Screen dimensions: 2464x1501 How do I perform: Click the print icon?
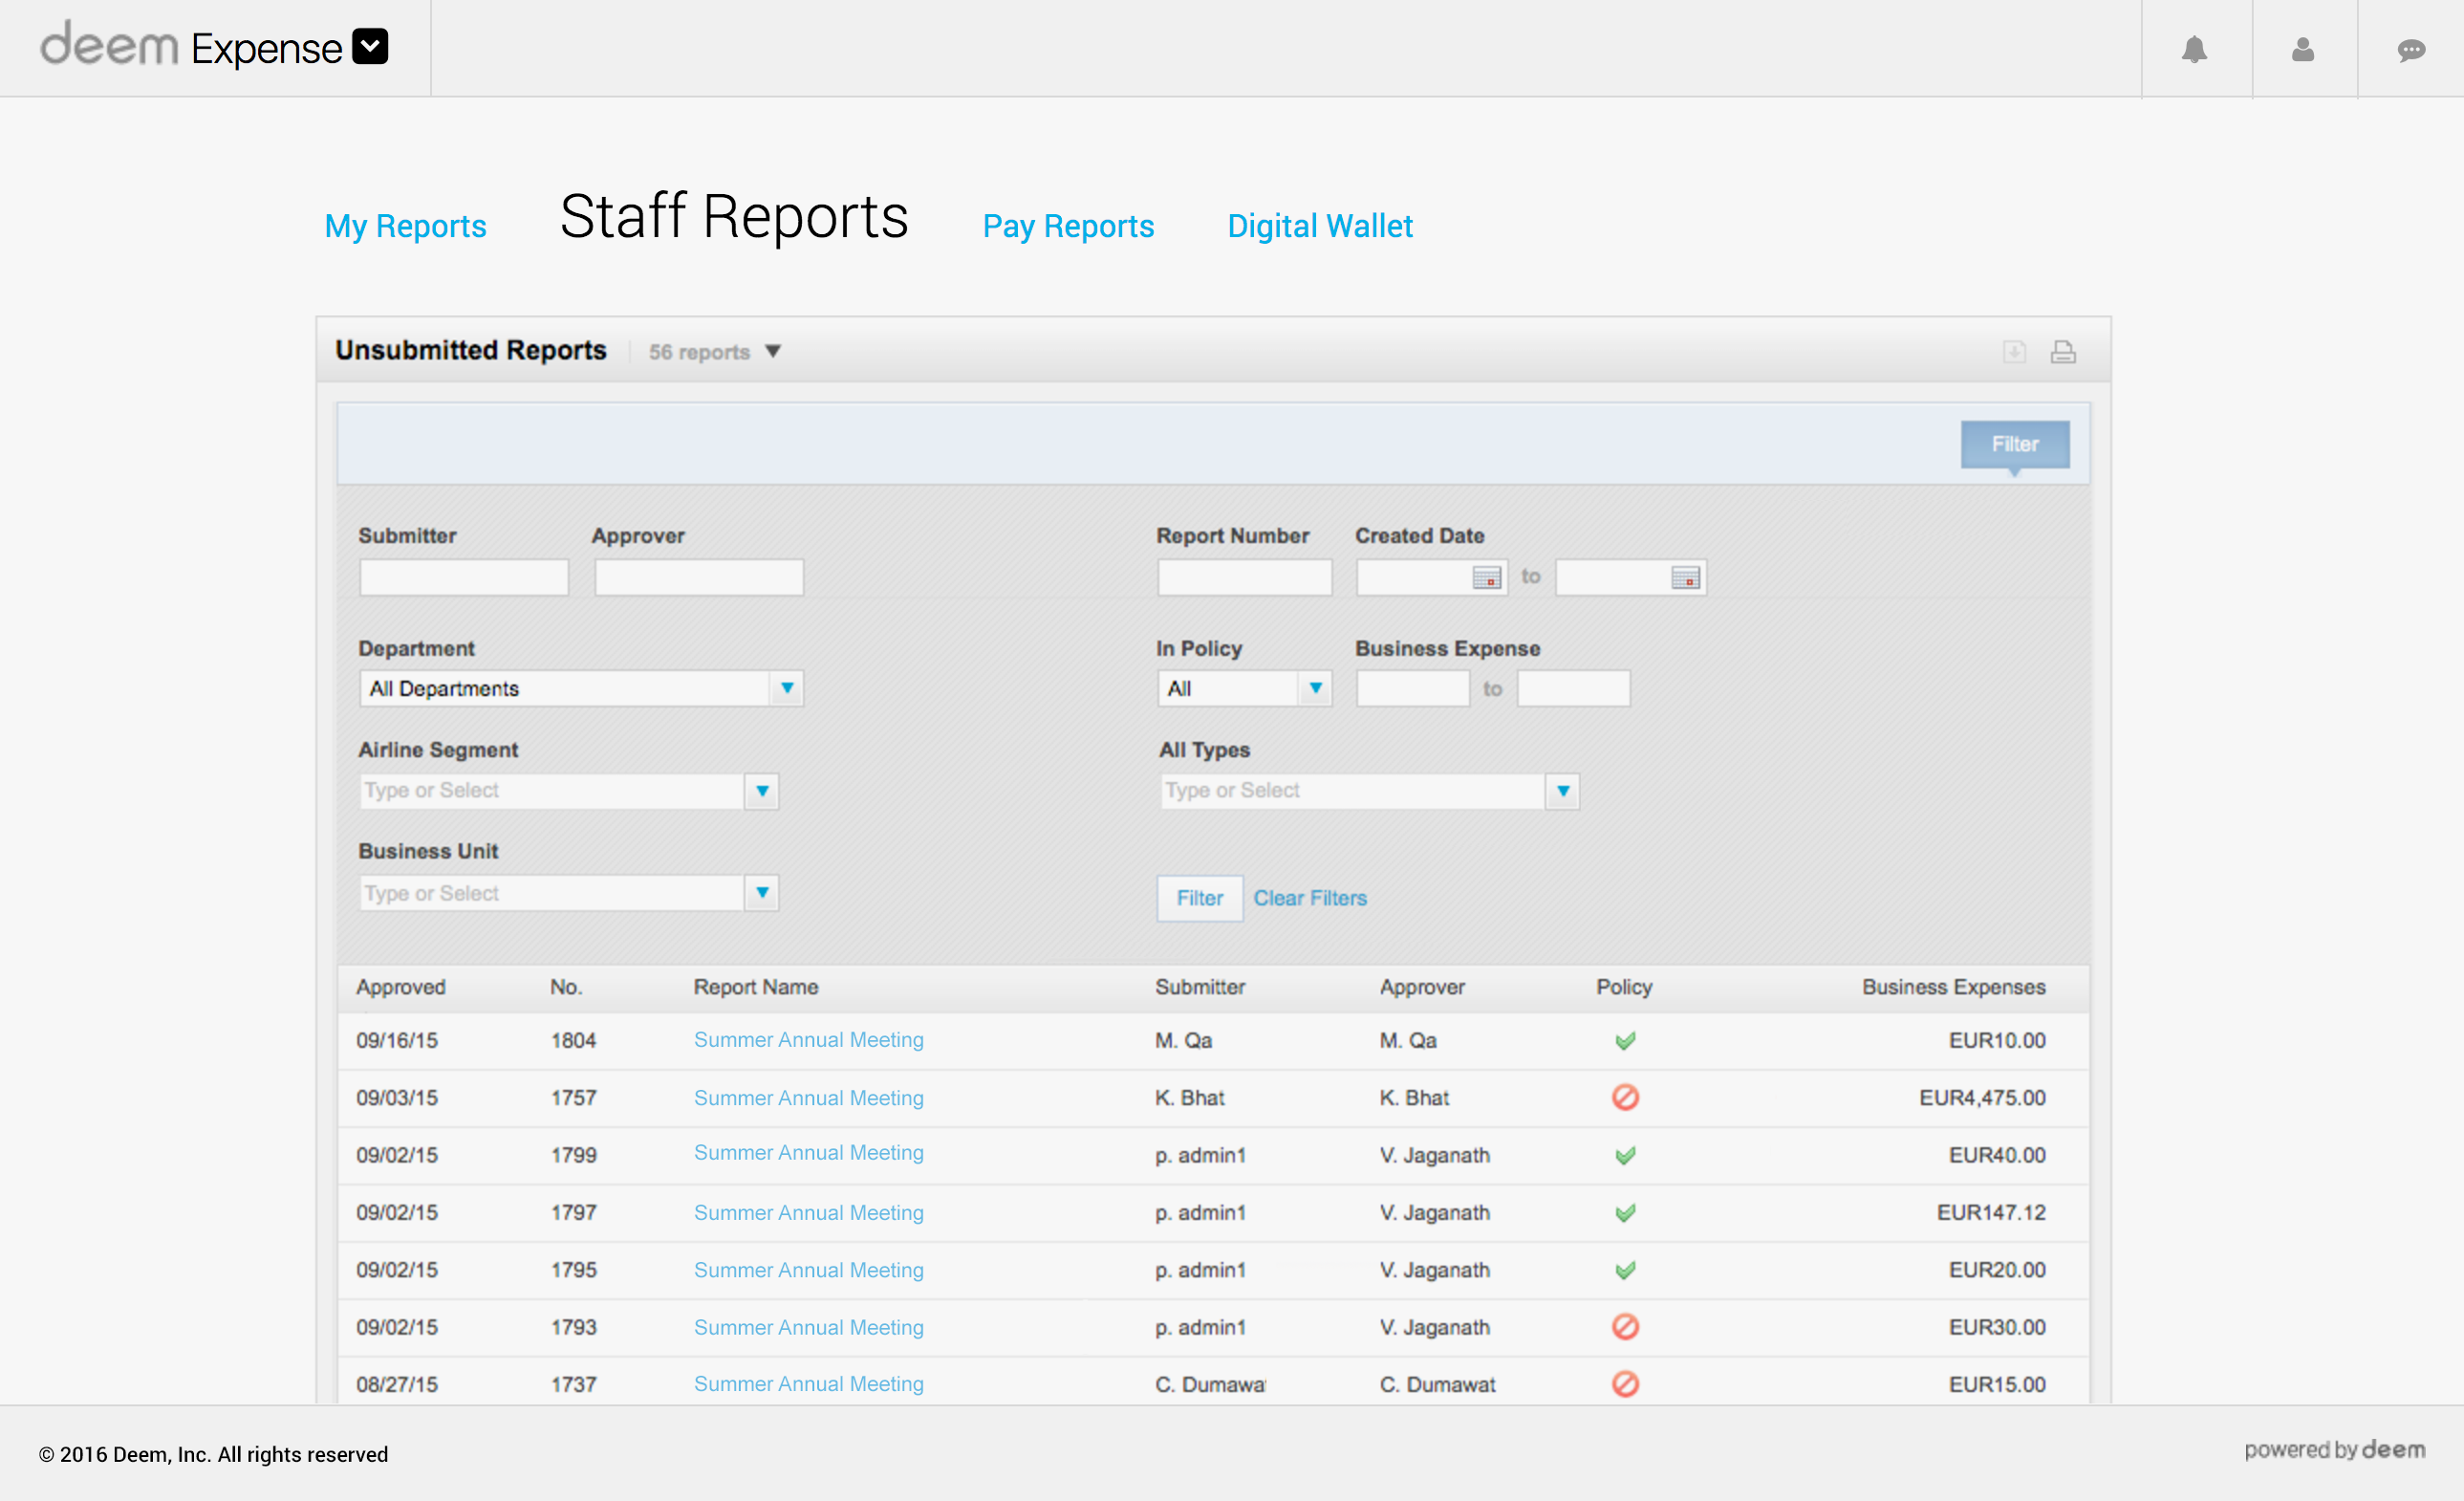click(2063, 351)
